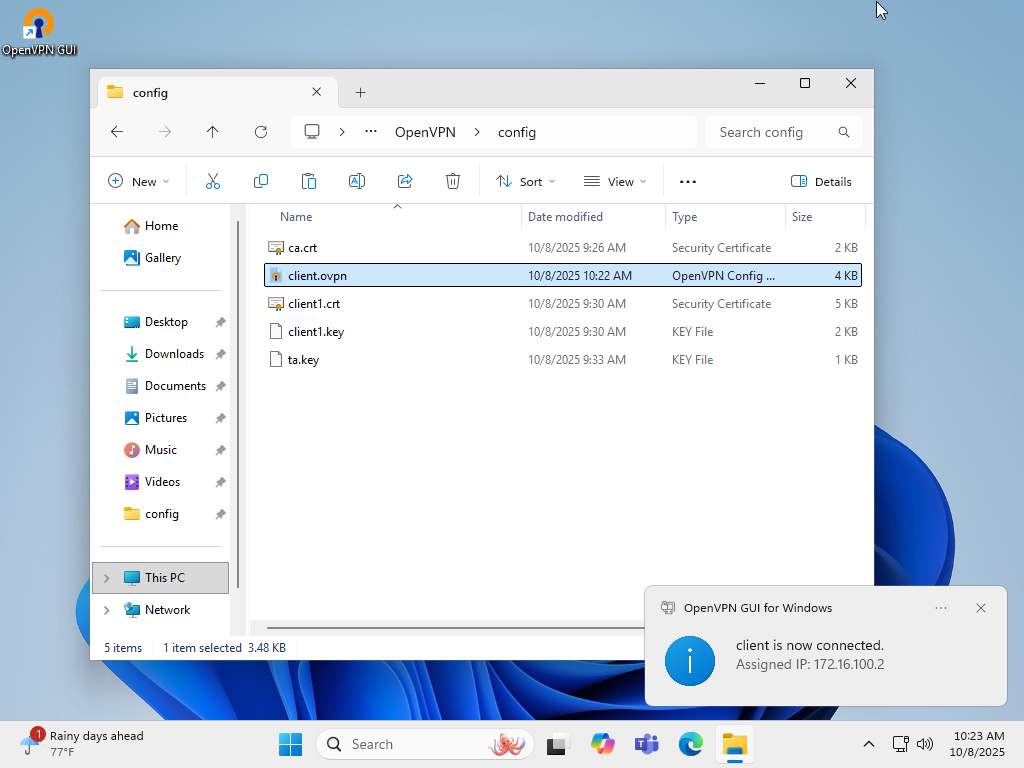Dismiss the OpenVPN connected notification
This screenshot has height=768, width=1024.
pos(981,608)
